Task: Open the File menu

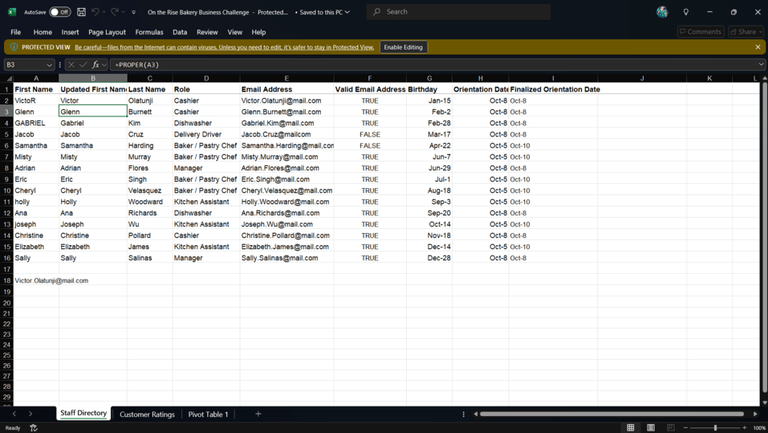Action: (x=16, y=32)
